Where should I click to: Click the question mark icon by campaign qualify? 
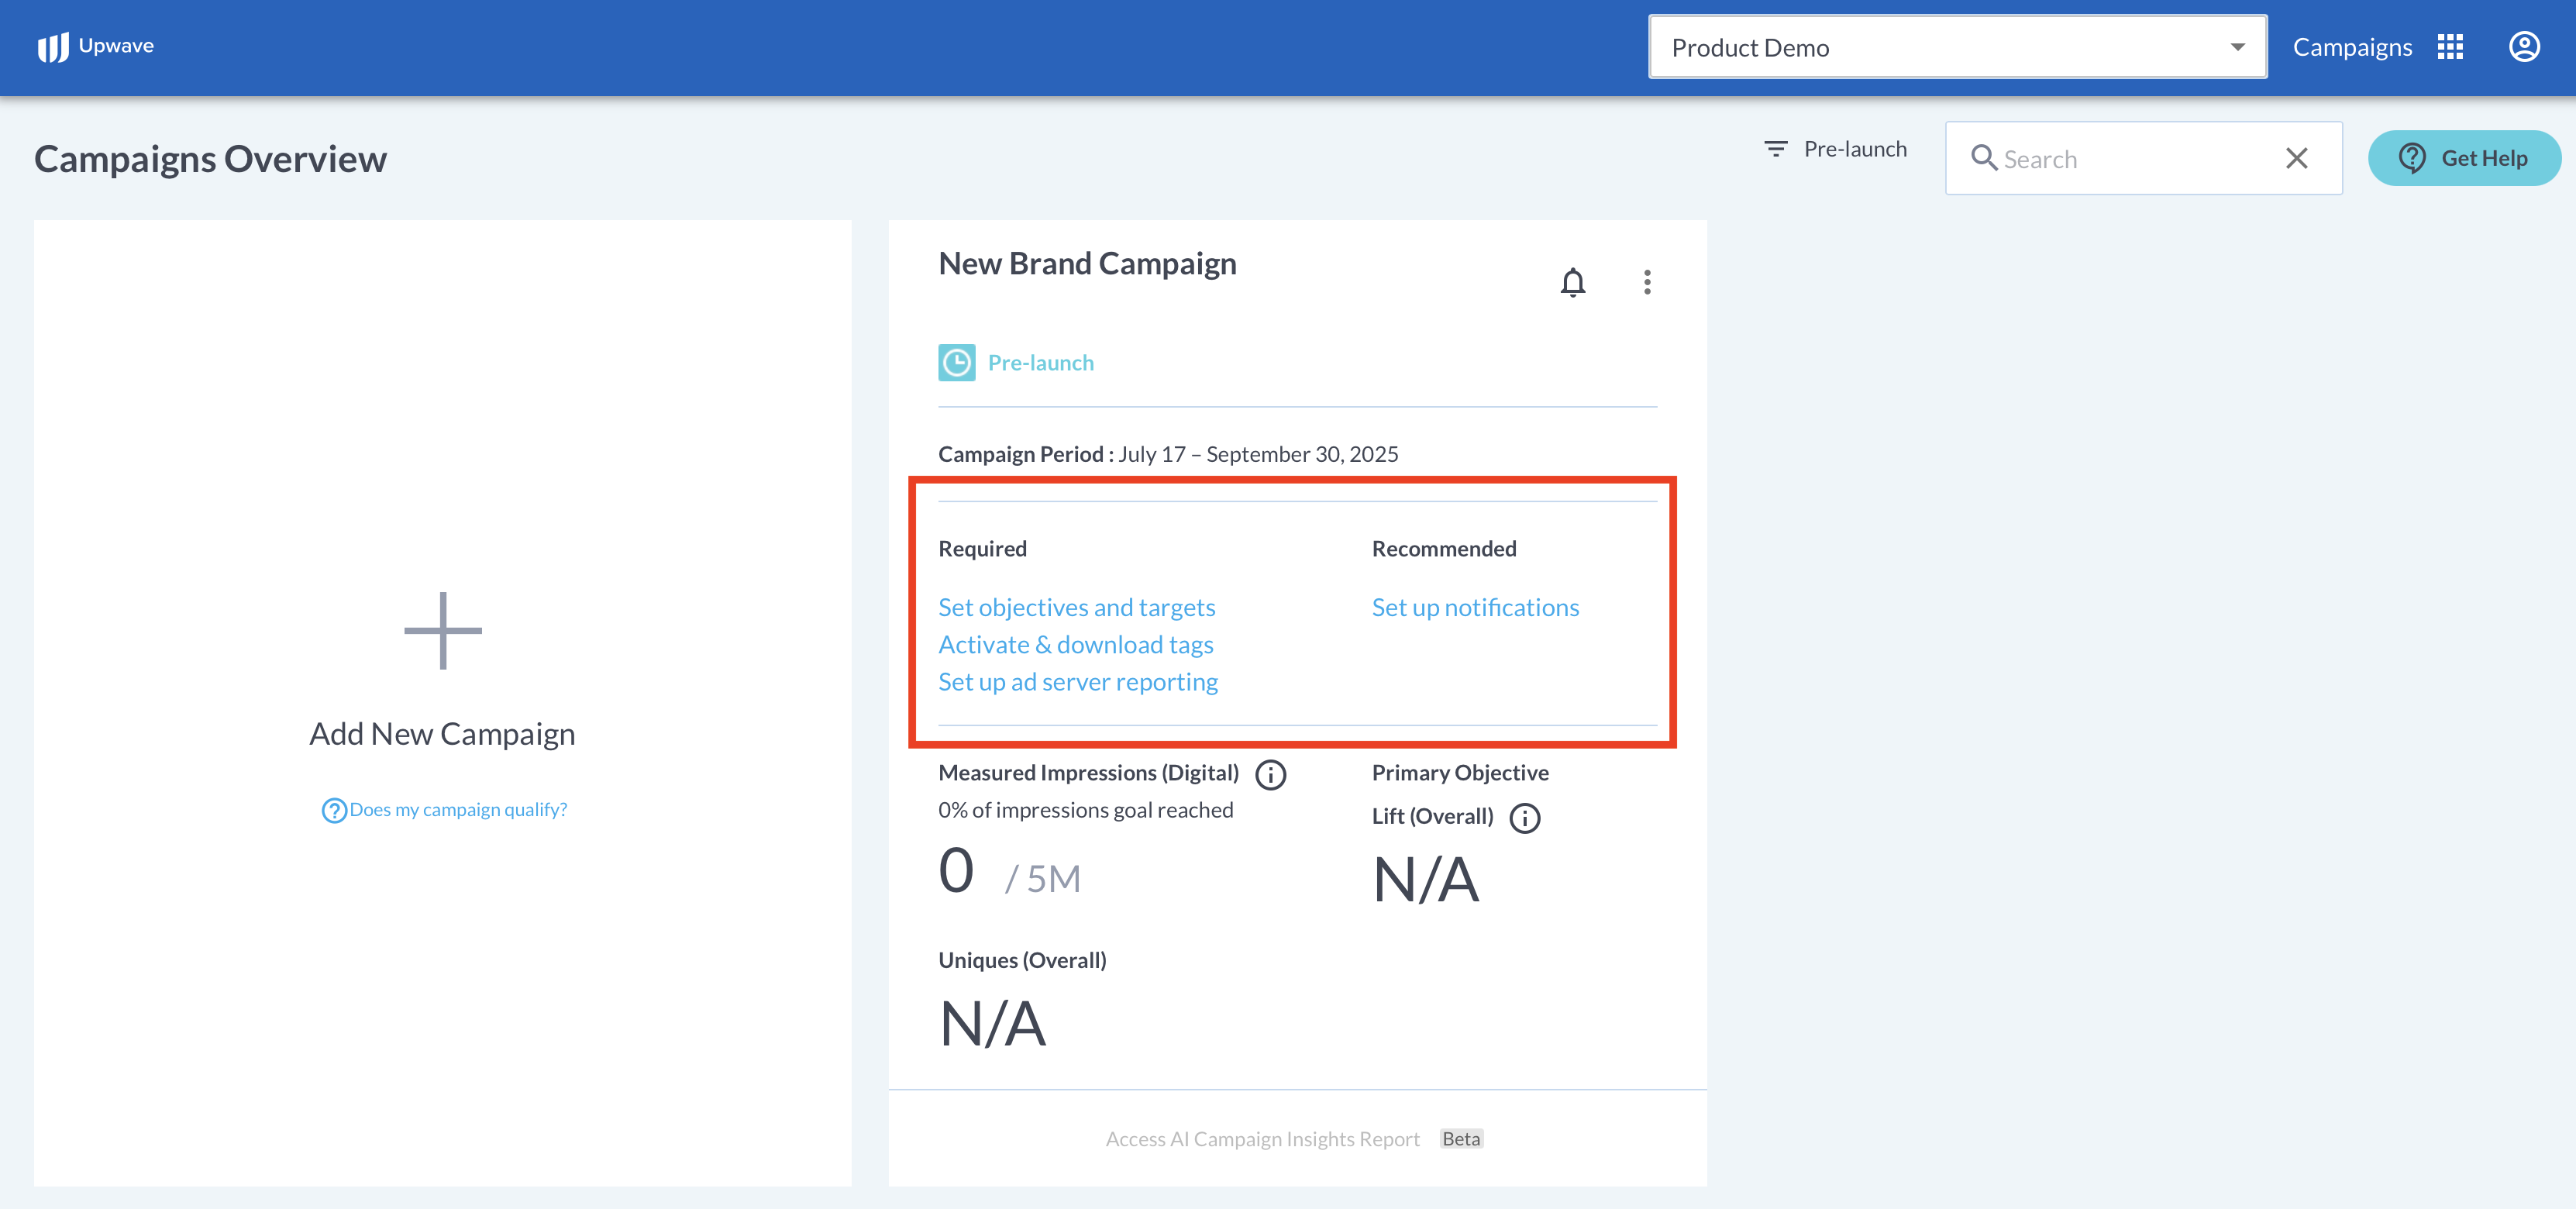click(x=333, y=810)
